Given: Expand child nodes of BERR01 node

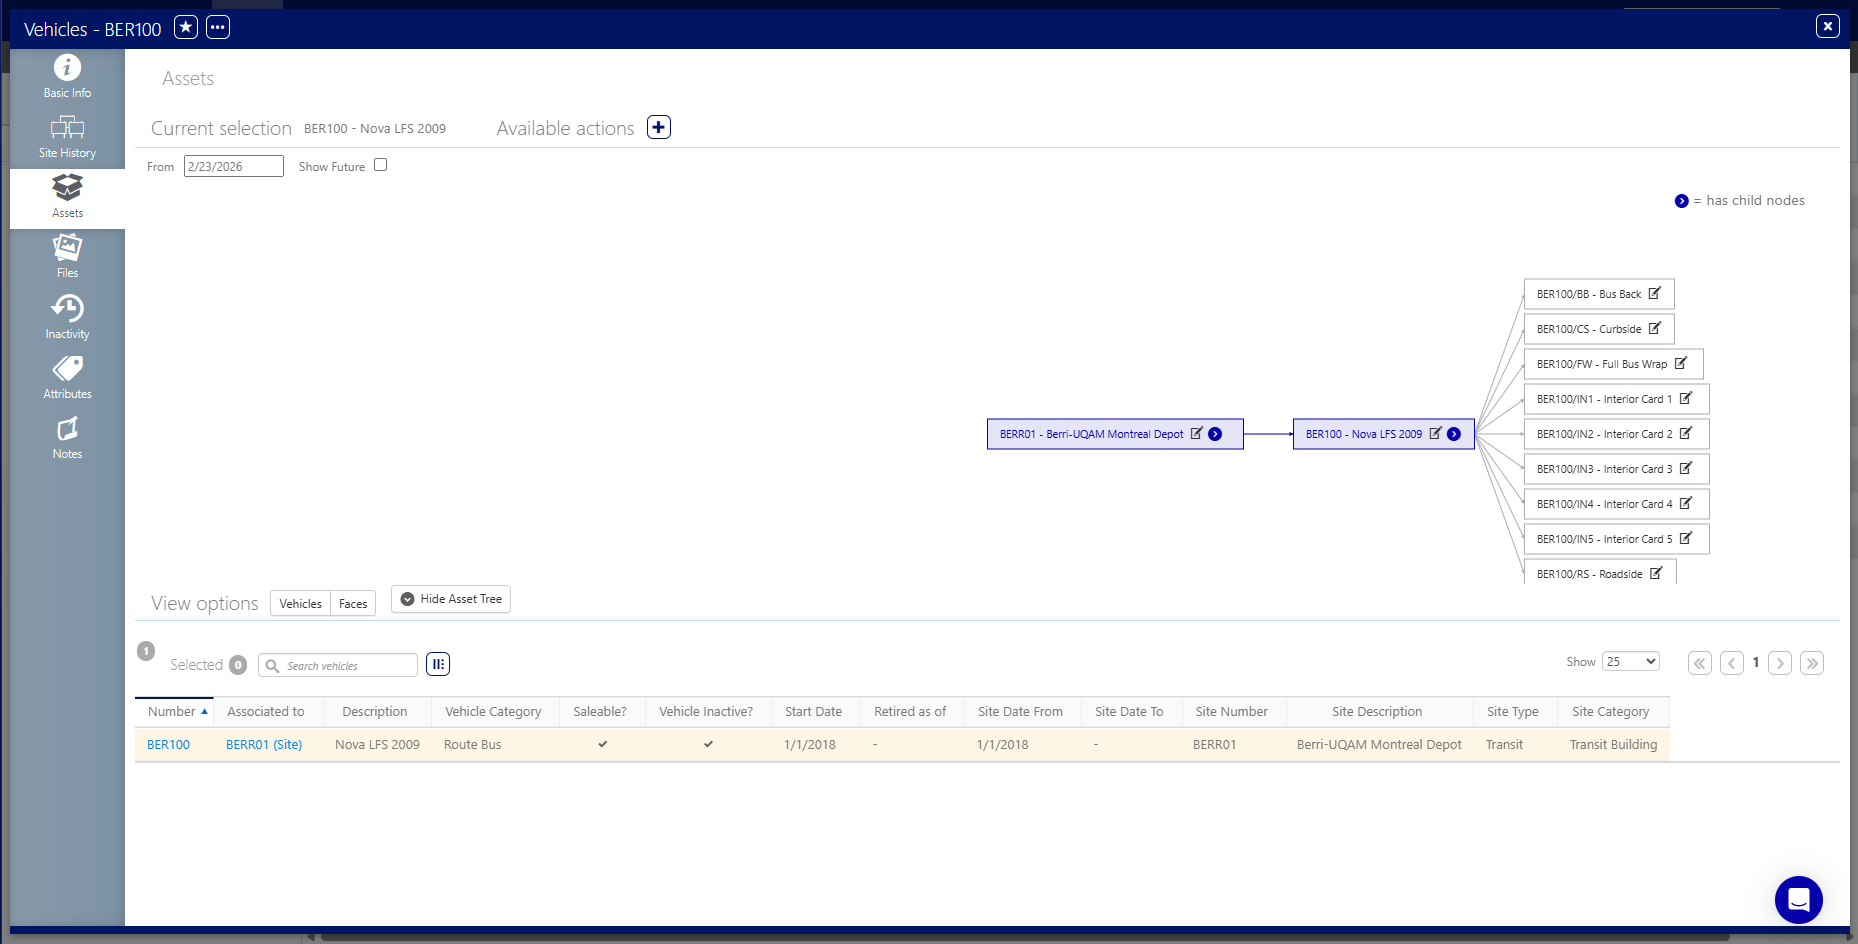Looking at the screenshot, I should 1215,434.
